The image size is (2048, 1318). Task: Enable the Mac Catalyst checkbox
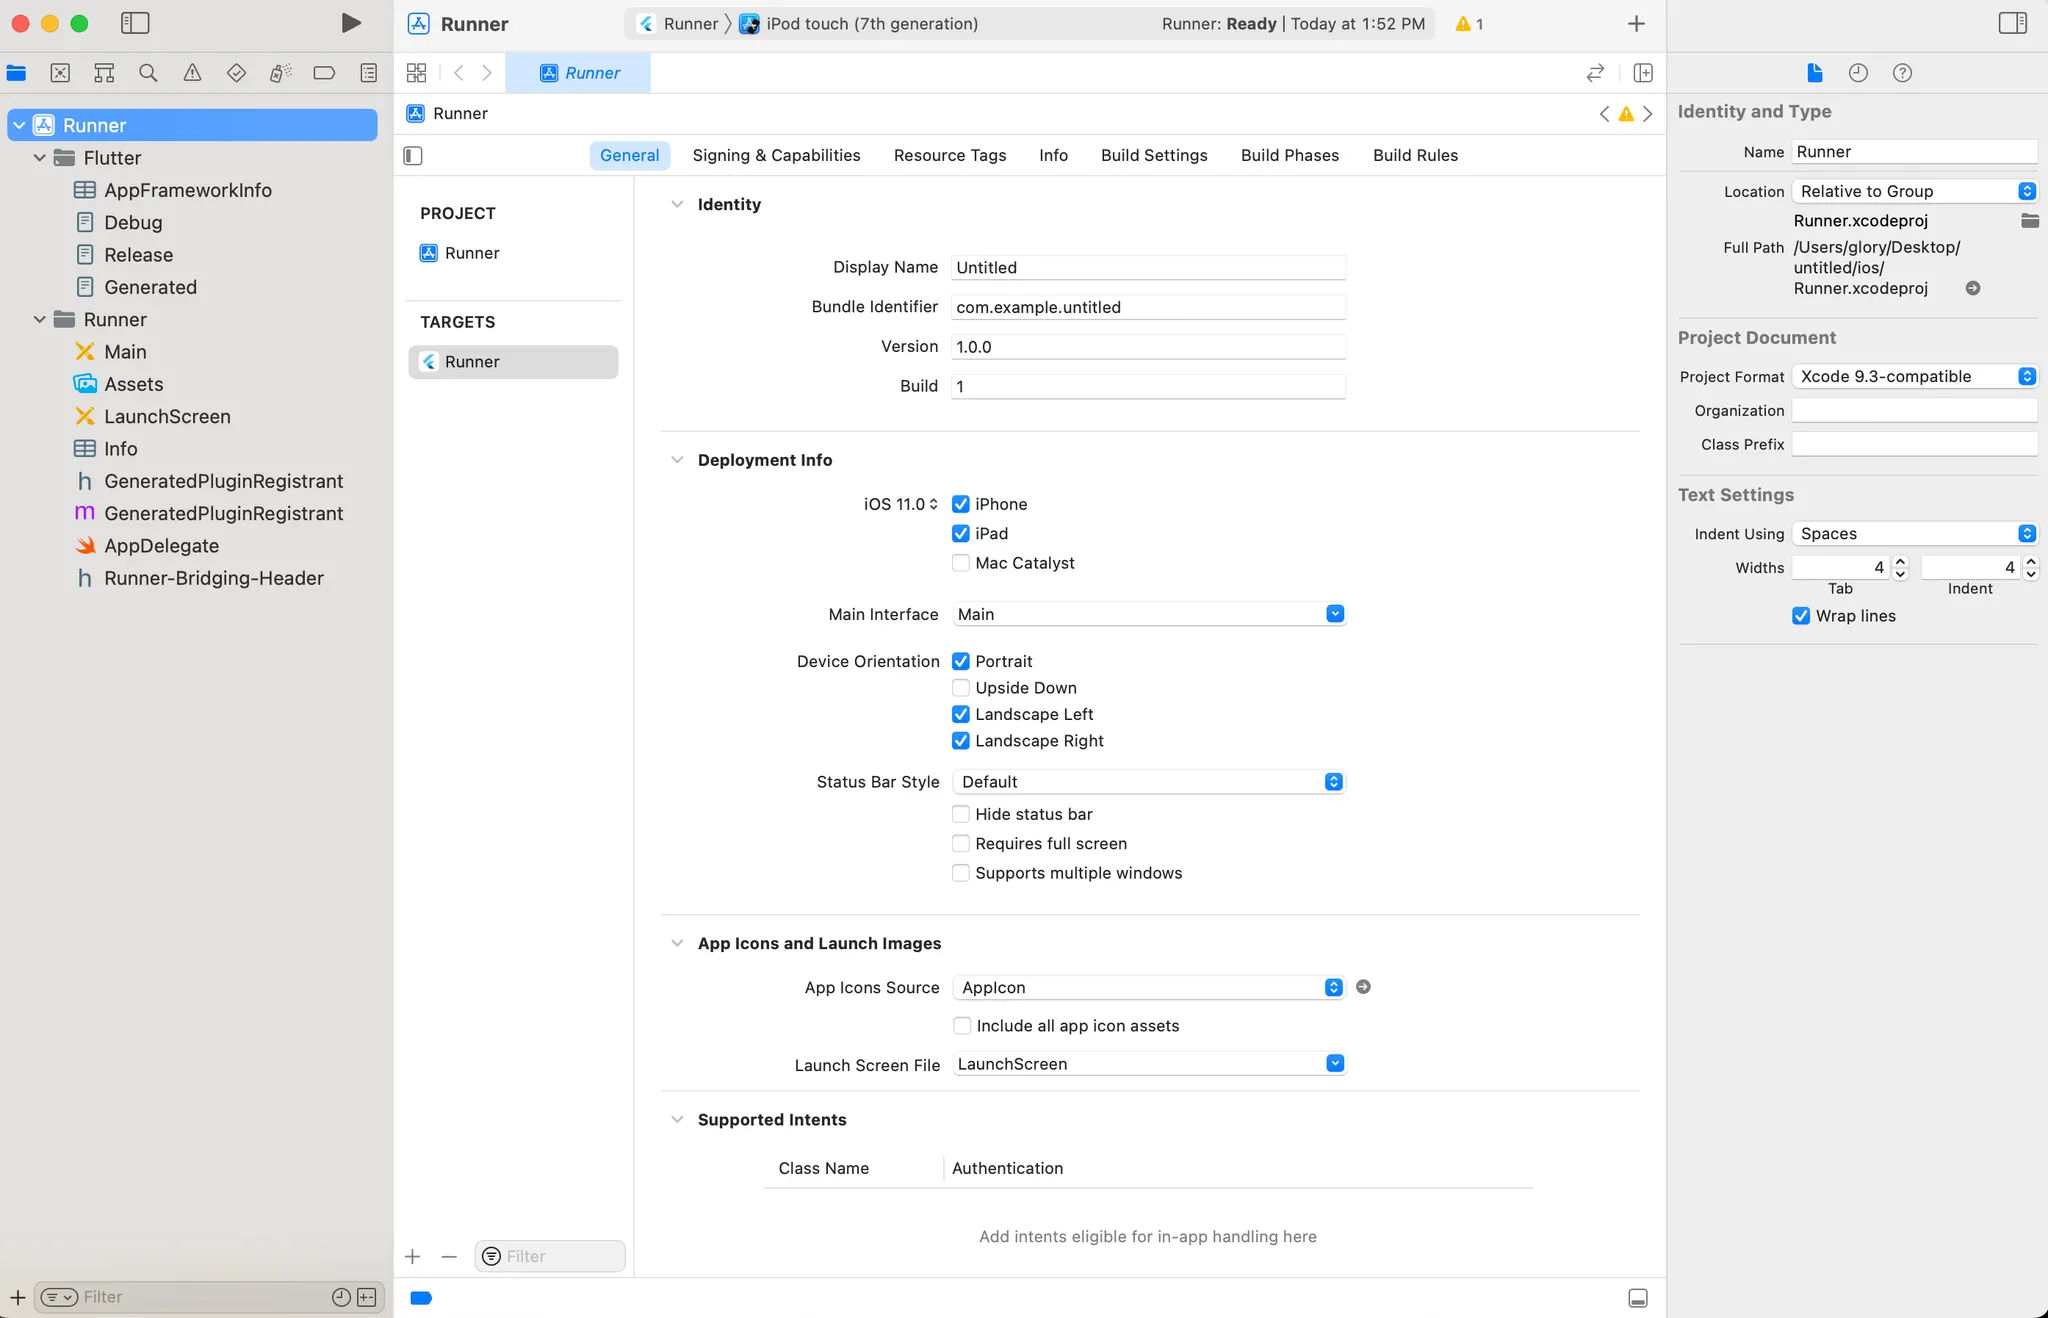point(961,563)
